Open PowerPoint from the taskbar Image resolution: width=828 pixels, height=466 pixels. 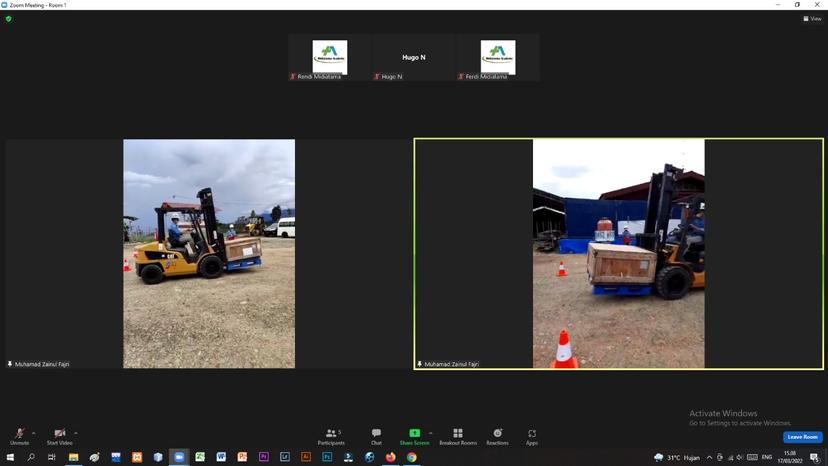tap(242, 457)
